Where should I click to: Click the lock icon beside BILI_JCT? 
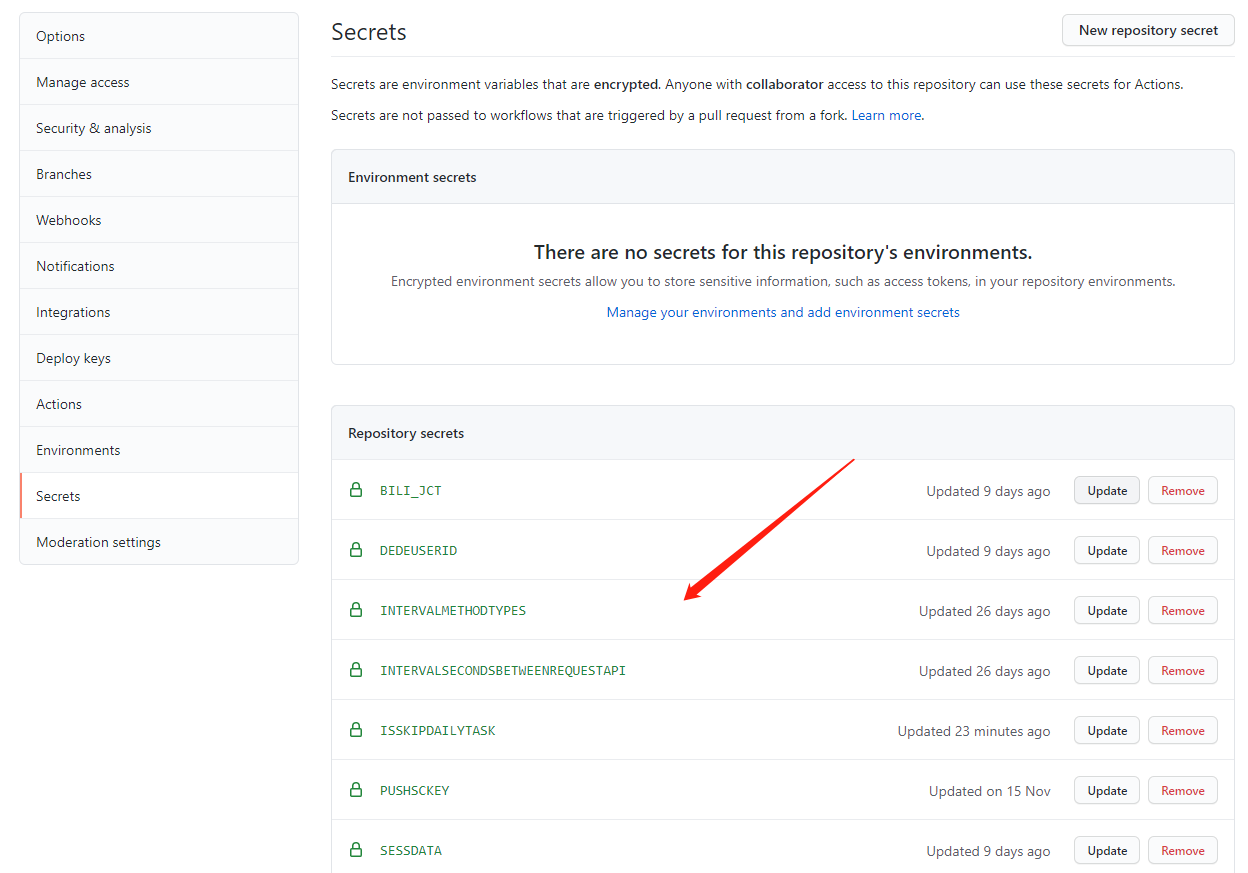point(355,490)
